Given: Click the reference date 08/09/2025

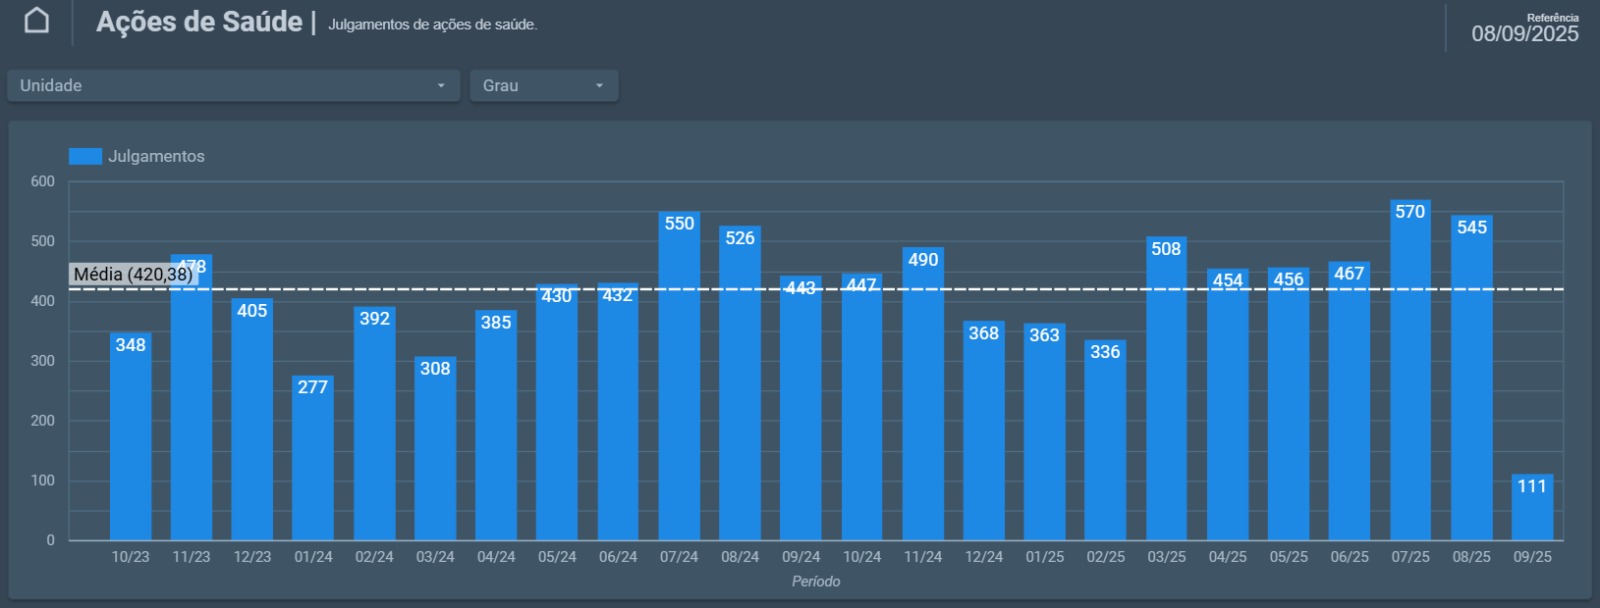Looking at the screenshot, I should [1524, 34].
